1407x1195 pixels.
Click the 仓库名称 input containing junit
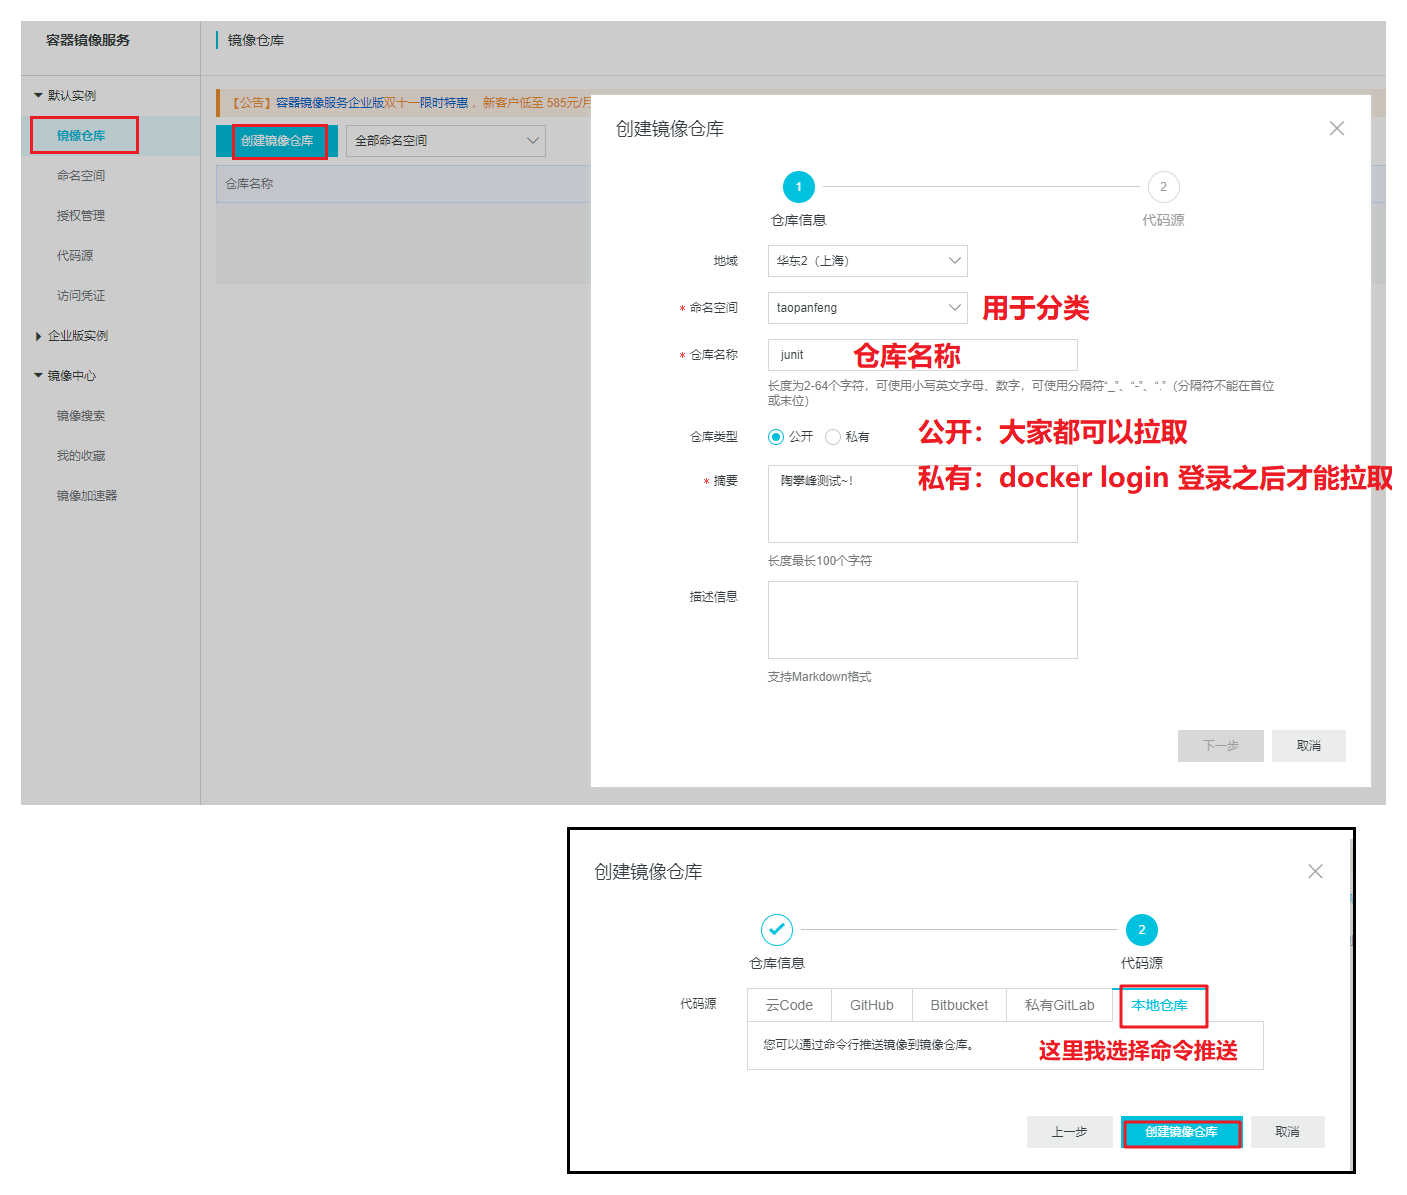coord(923,355)
